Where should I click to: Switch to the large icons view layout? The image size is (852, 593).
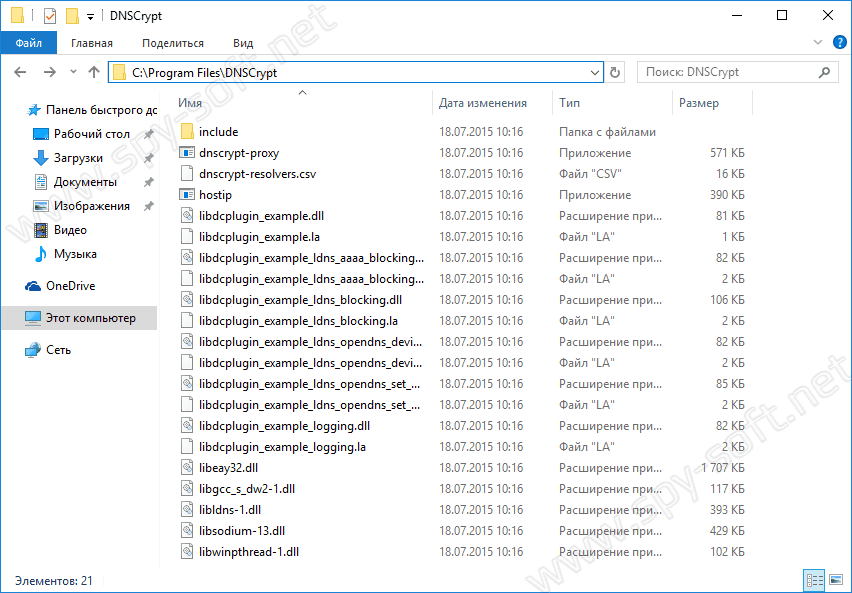836,580
